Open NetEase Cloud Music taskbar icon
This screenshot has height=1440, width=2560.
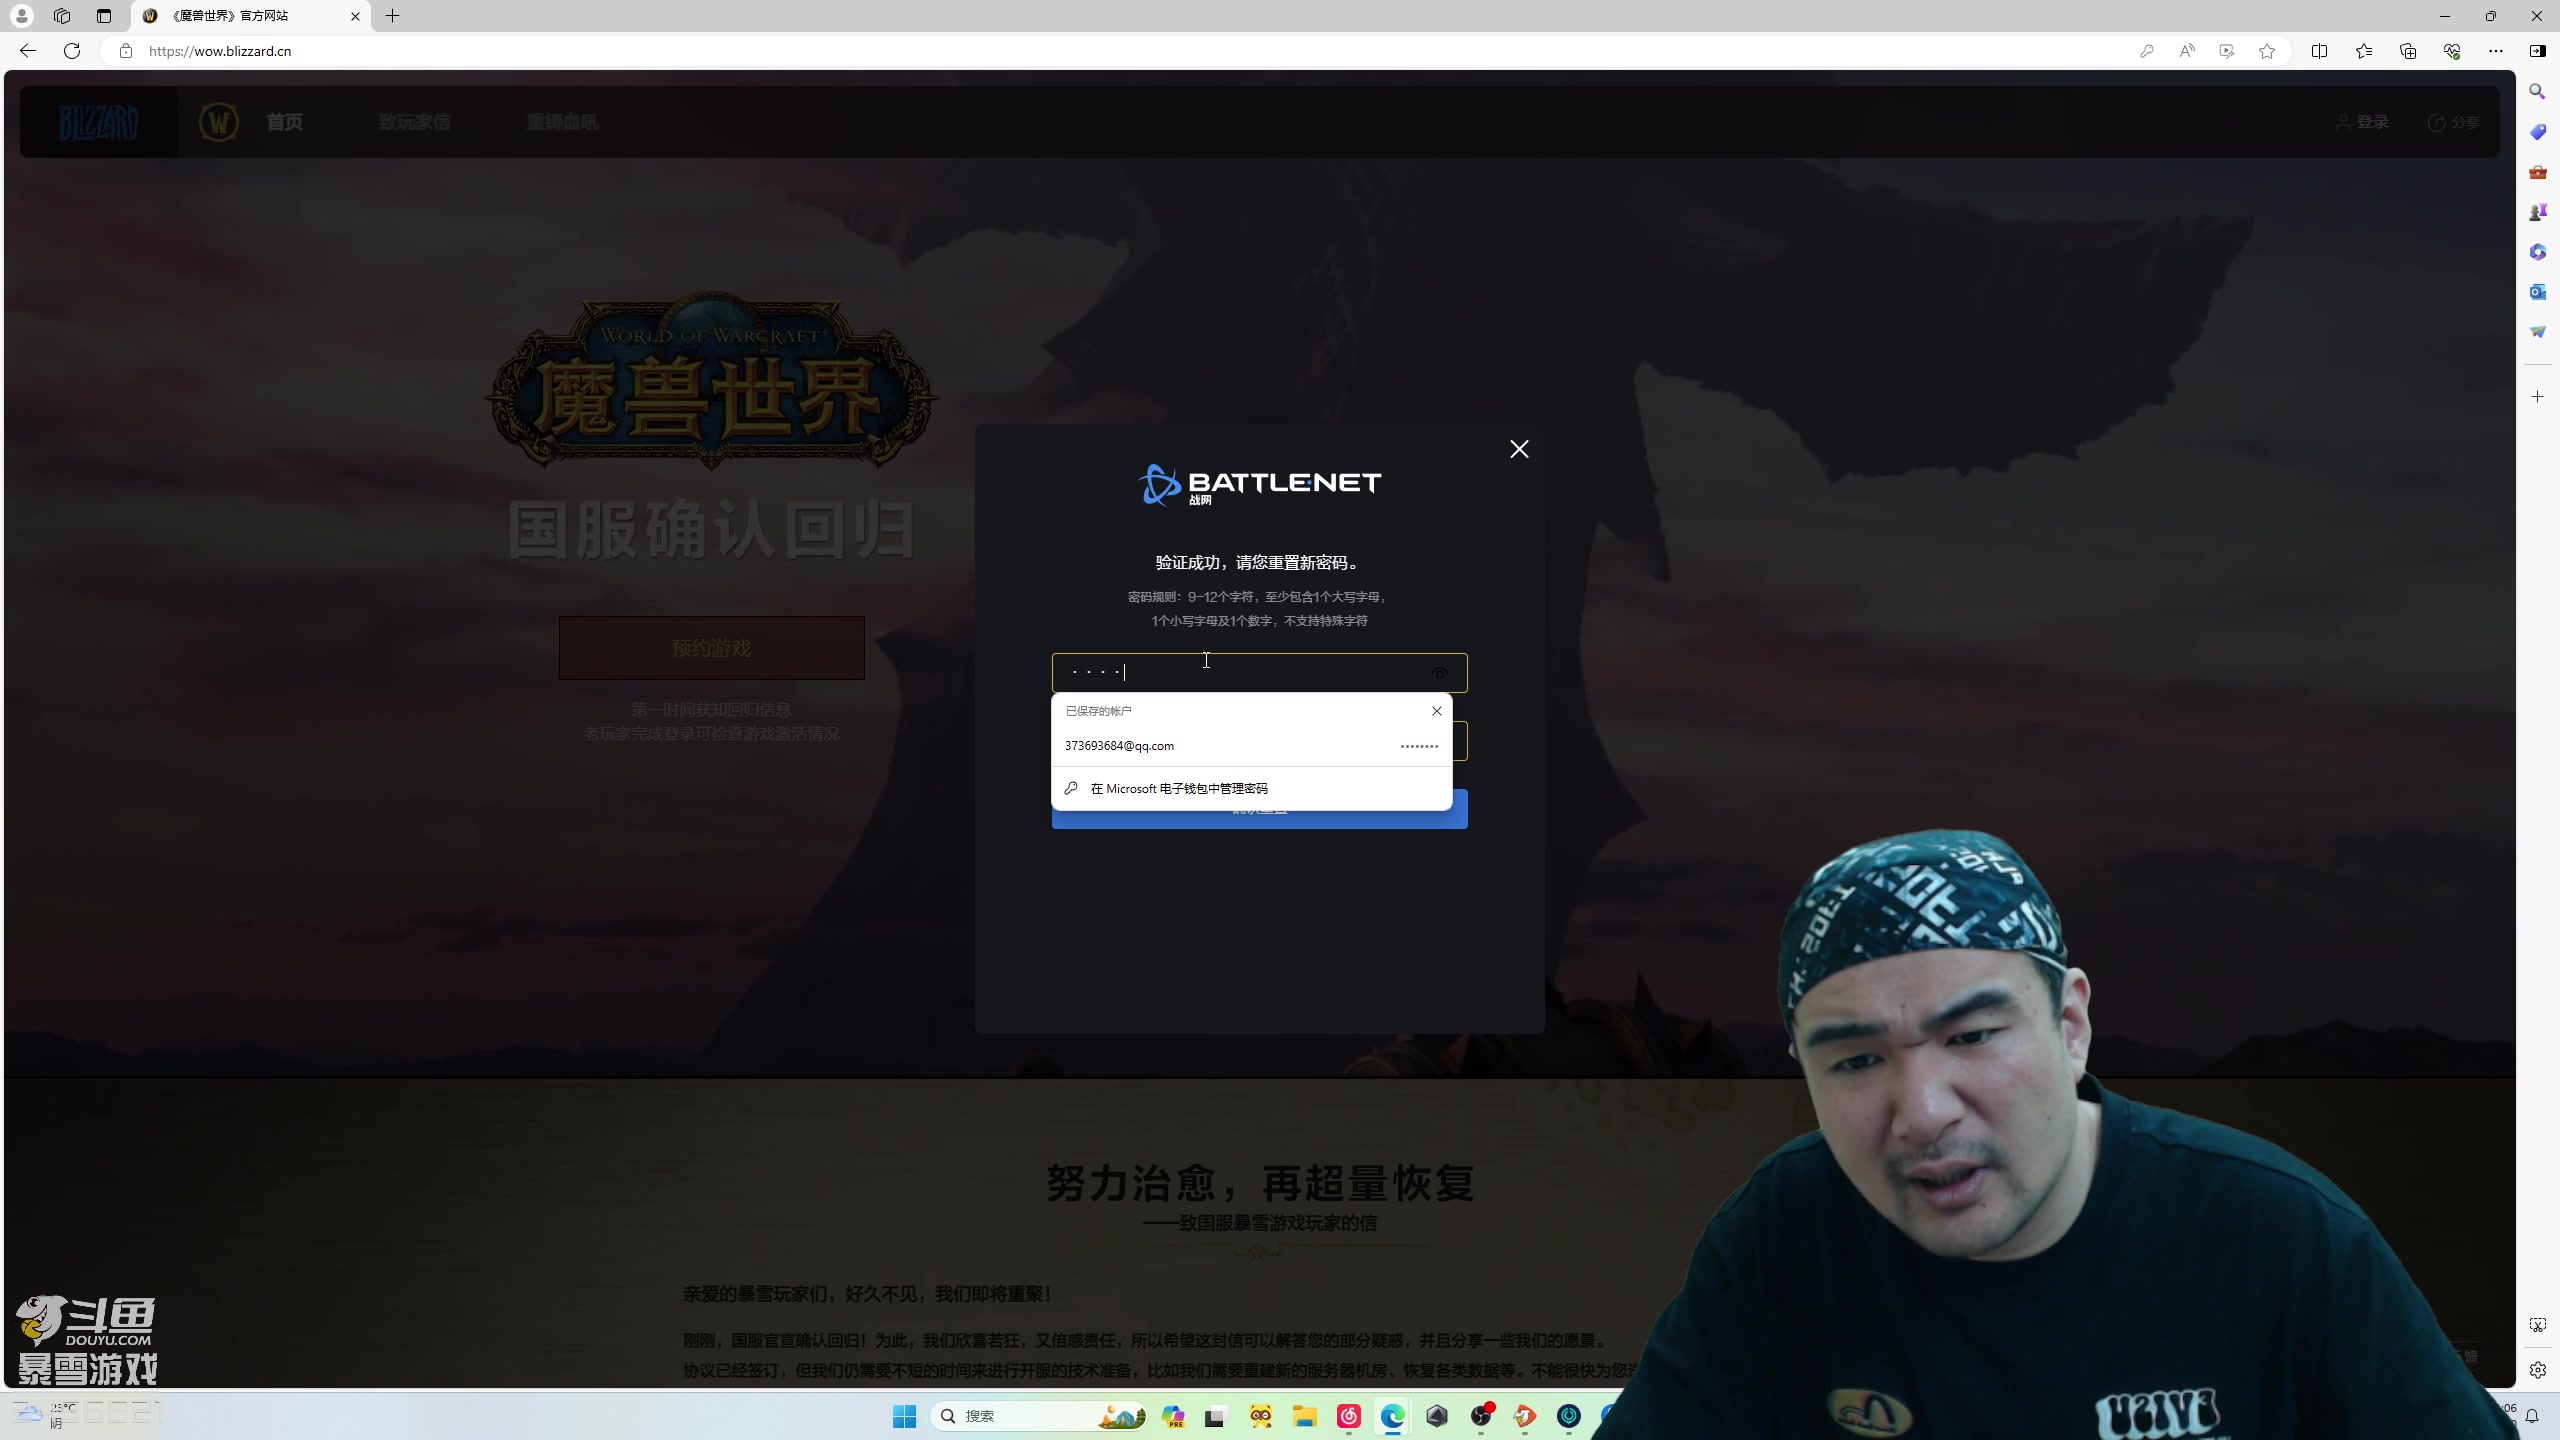1349,1416
